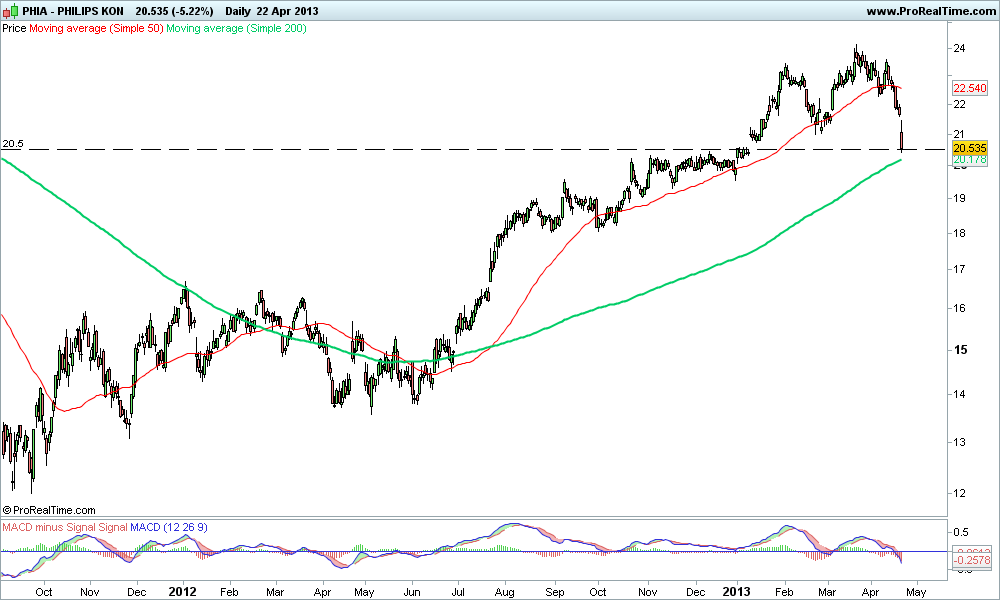The height and width of the screenshot is (600, 1000).
Task: Click the 'Daily' timeframe label
Action: tap(238, 11)
